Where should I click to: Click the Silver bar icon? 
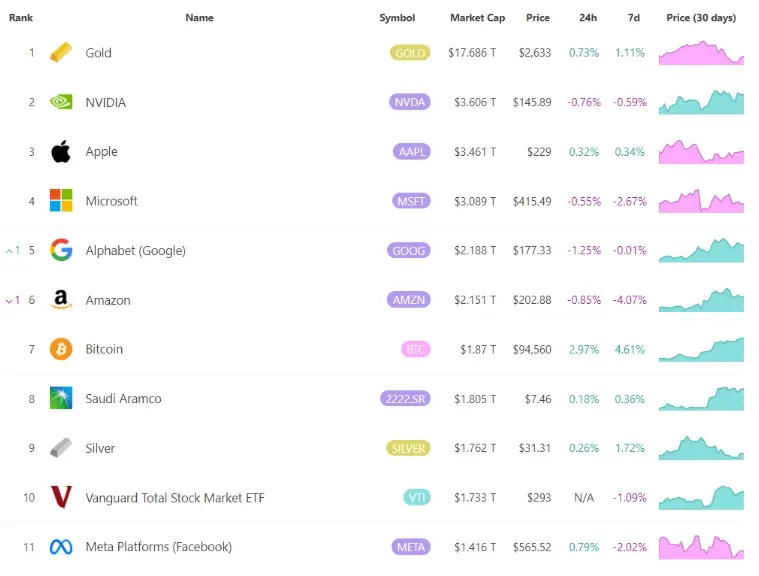pos(61,448)
